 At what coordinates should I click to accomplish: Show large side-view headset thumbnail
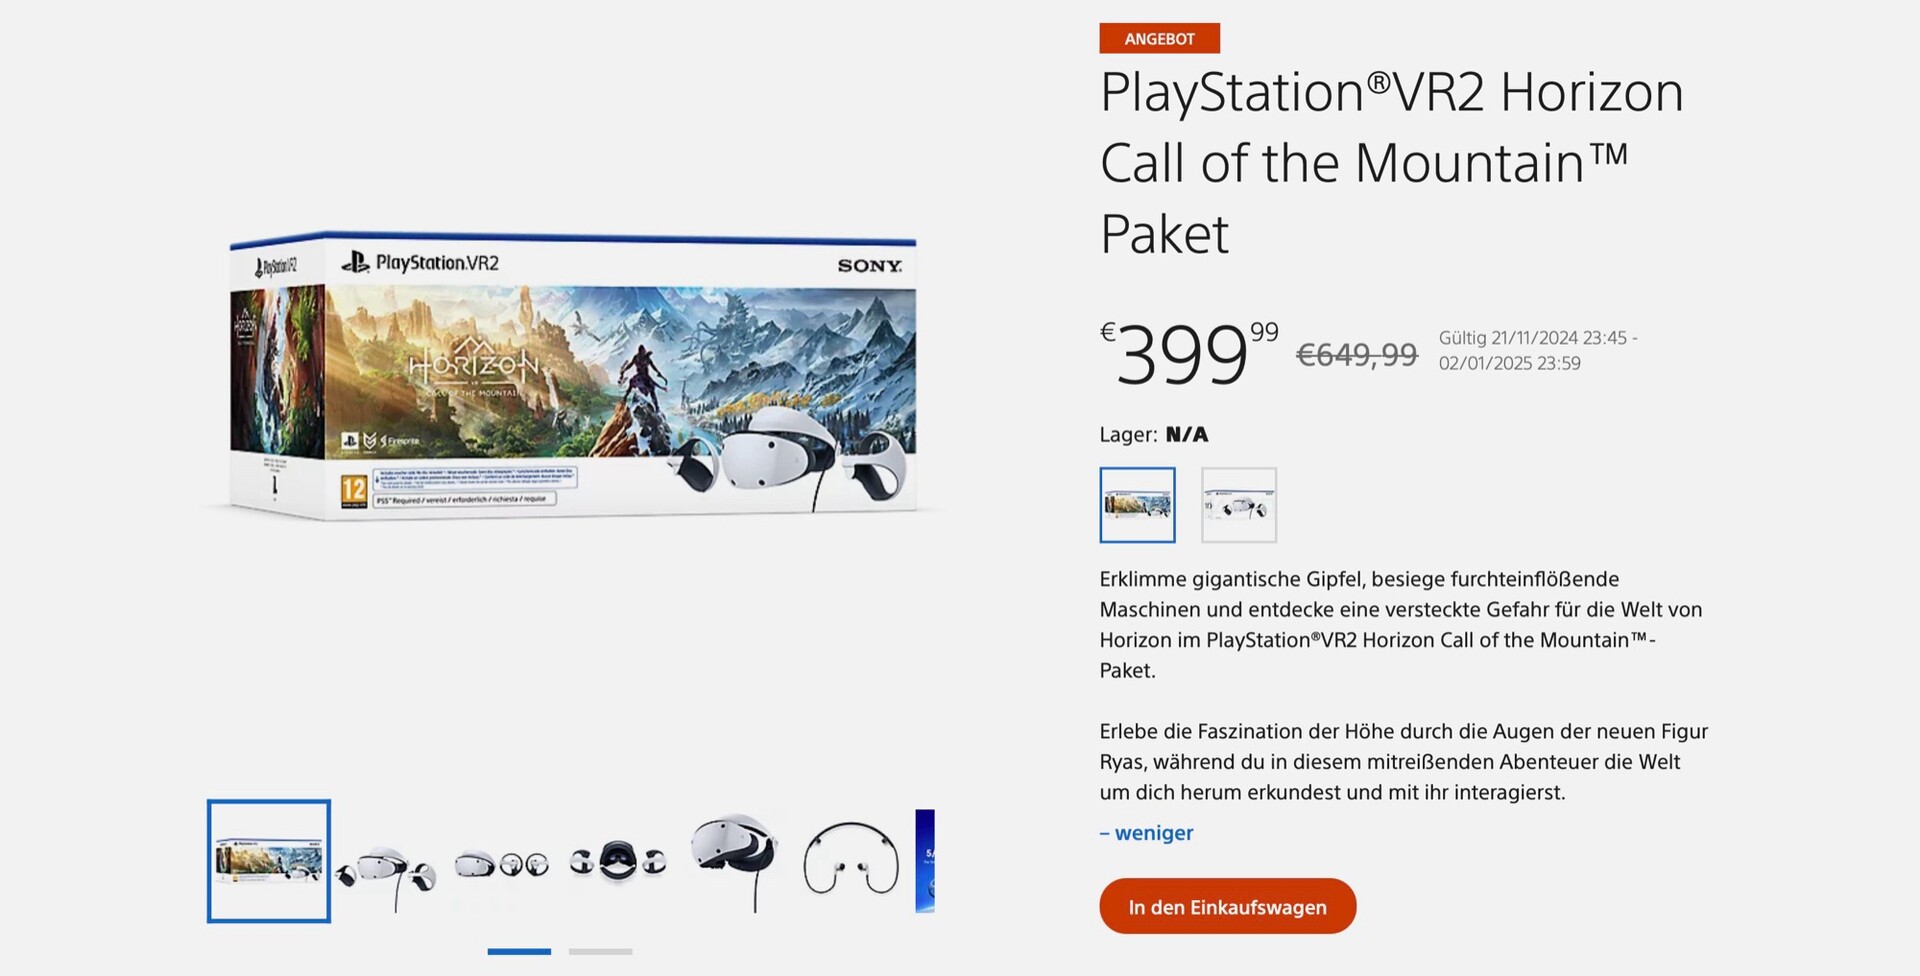(735, 858)
